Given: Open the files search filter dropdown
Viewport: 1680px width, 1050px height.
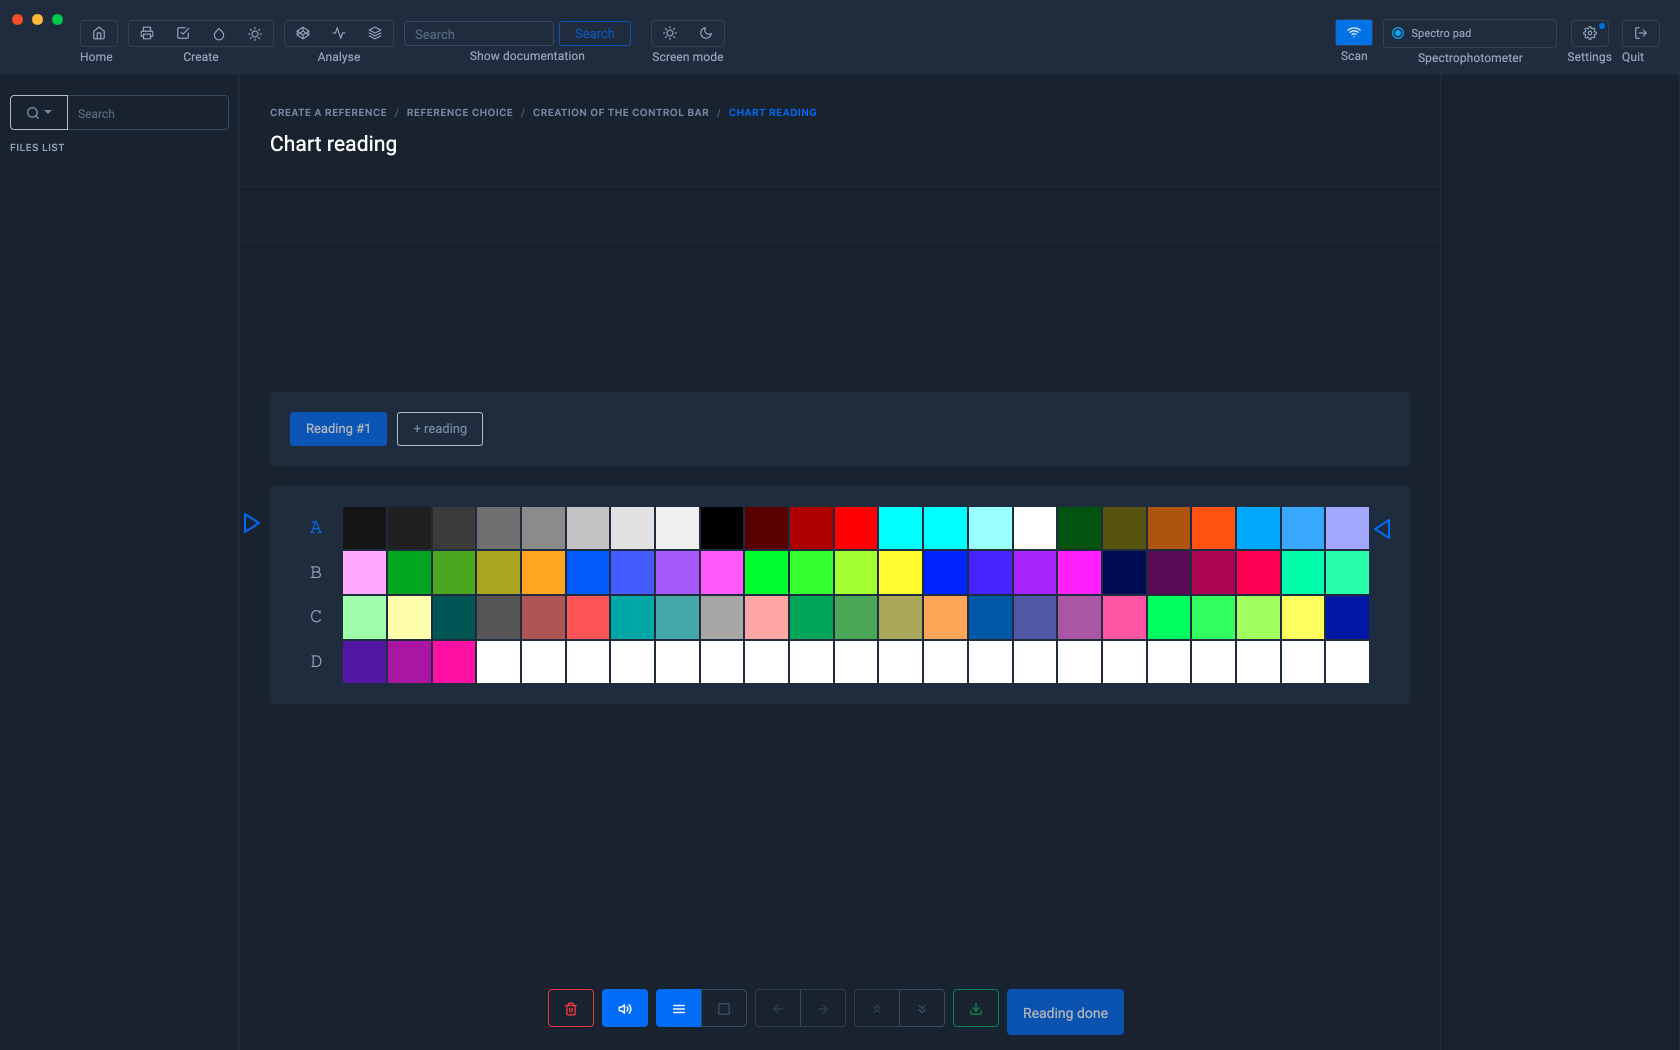Looking at the screenshot, I should click(39, 113).
